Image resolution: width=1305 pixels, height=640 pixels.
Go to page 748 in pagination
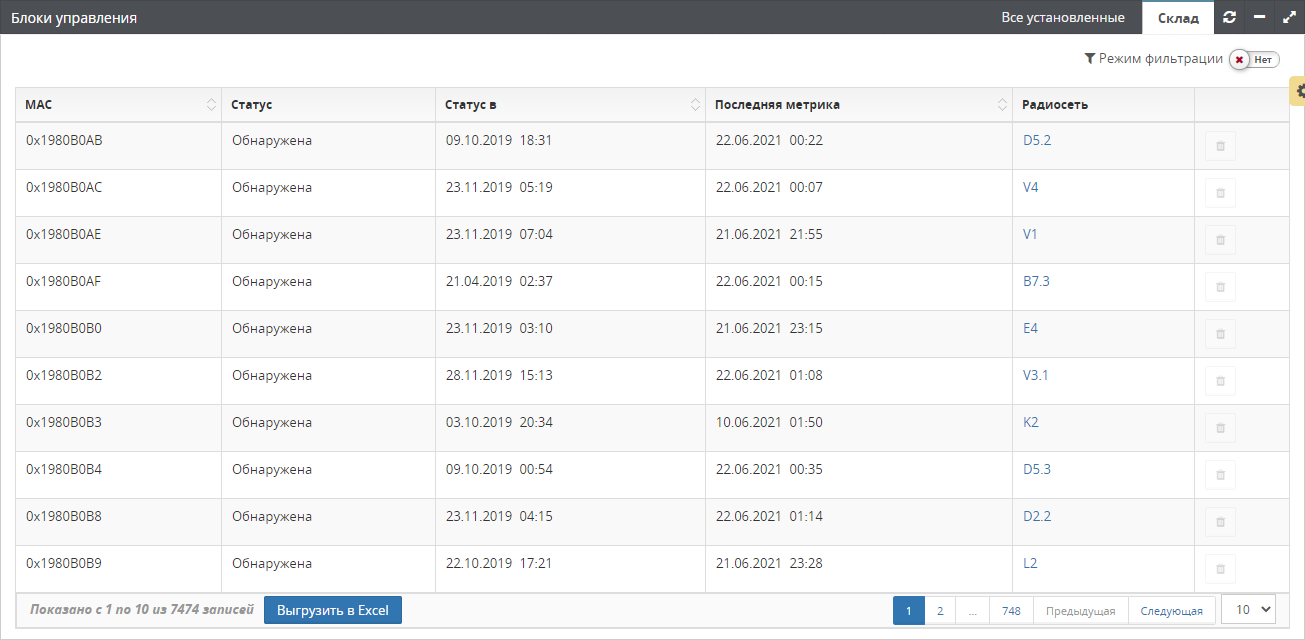pos(1011,611)
